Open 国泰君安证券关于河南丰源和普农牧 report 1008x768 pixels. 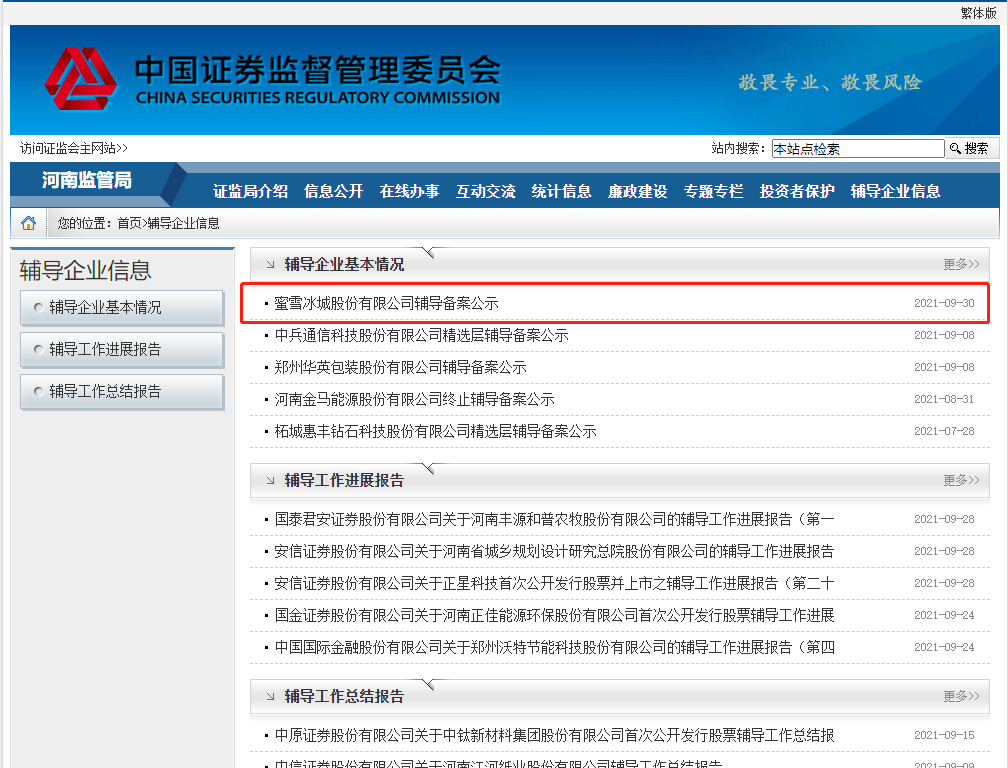tap(554, 519)
